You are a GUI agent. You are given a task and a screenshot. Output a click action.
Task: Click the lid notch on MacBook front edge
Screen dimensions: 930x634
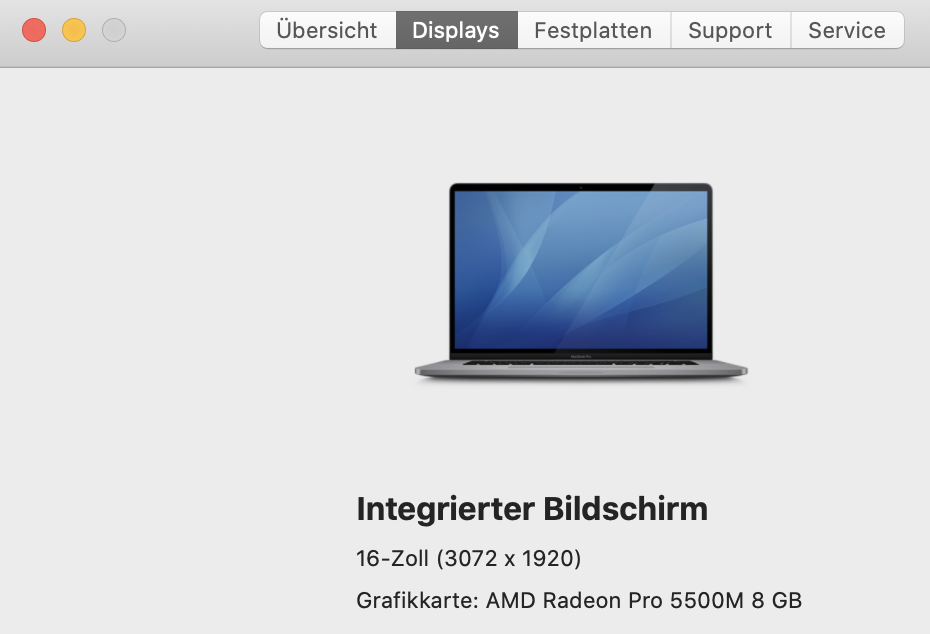[x=581, y=372]
